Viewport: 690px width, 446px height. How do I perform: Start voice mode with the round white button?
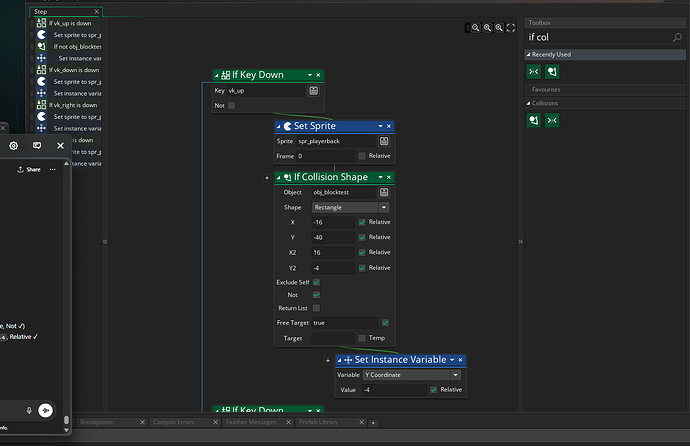pos(45,410)
